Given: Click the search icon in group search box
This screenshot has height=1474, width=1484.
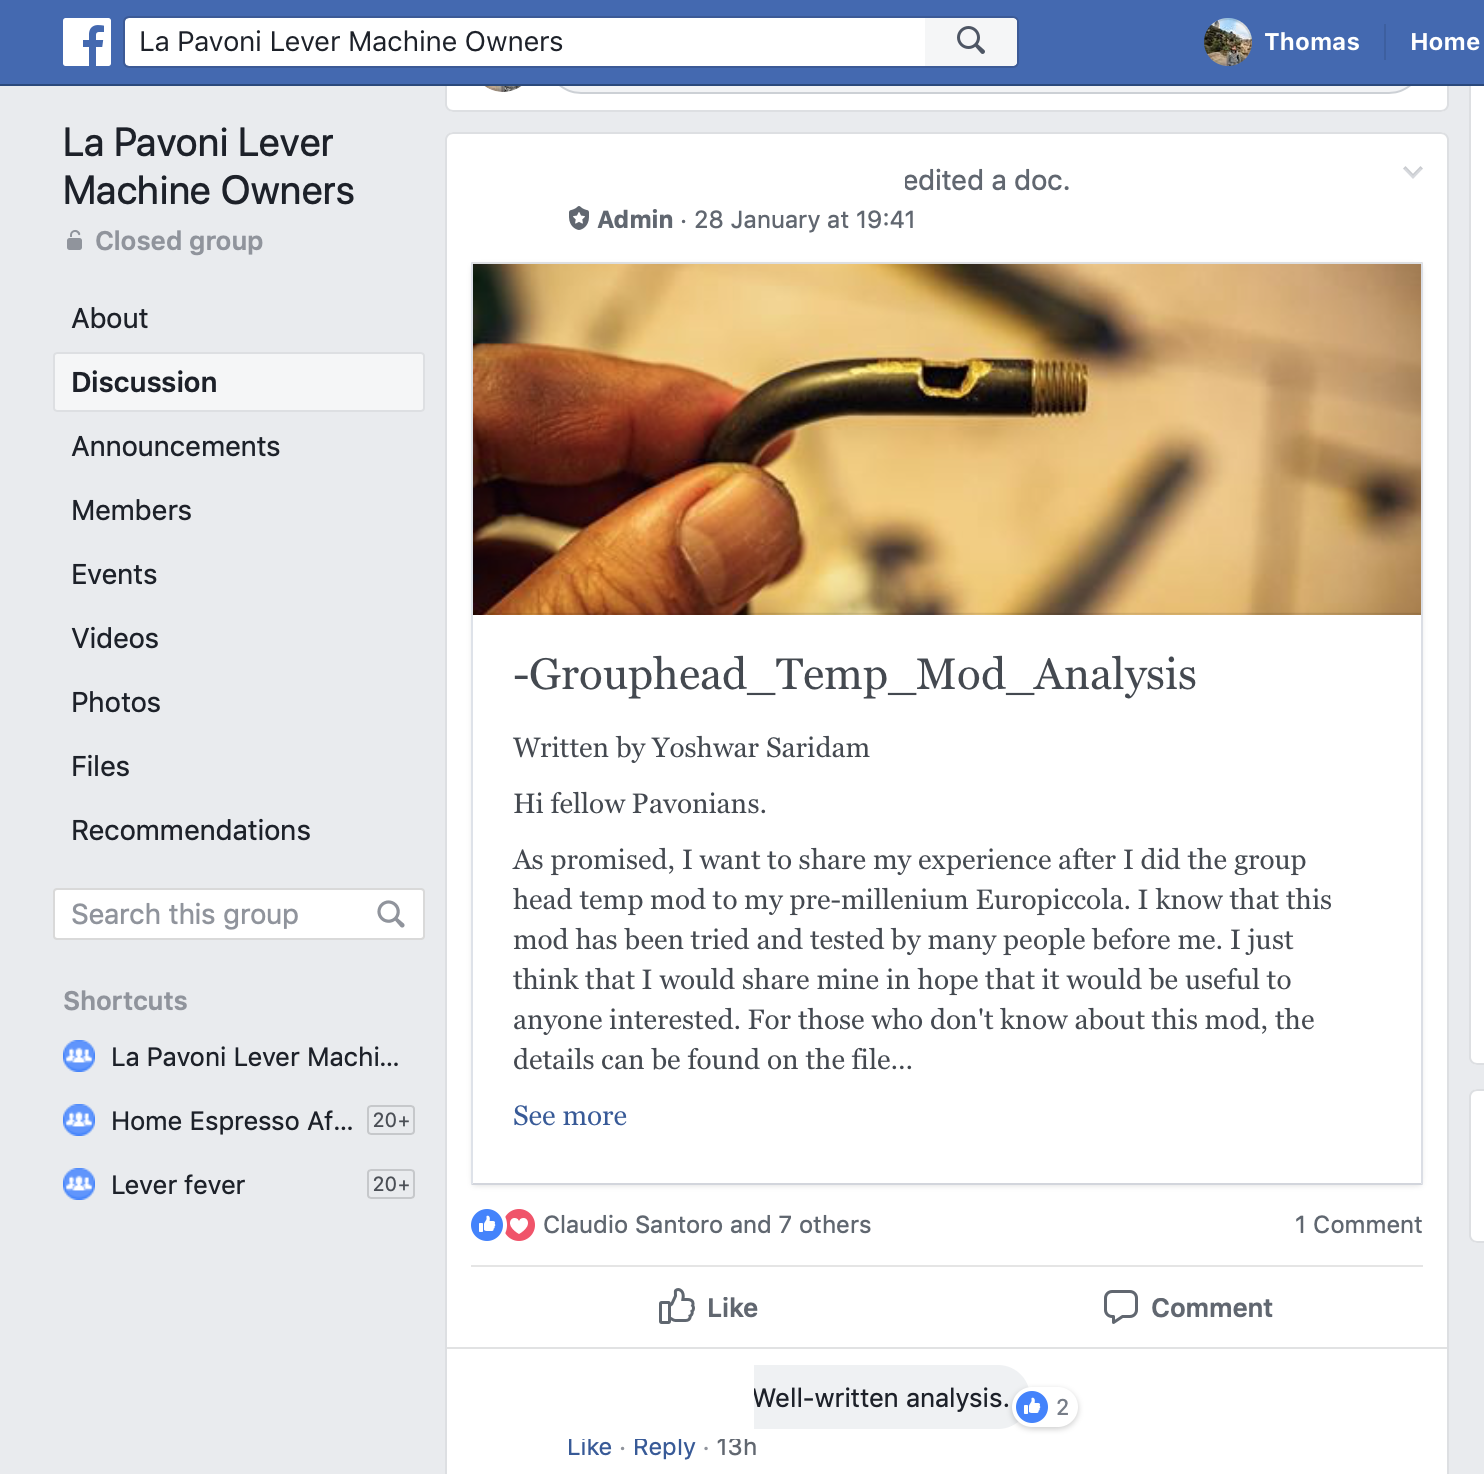Looking at the screenshot, I should point(391,914).
